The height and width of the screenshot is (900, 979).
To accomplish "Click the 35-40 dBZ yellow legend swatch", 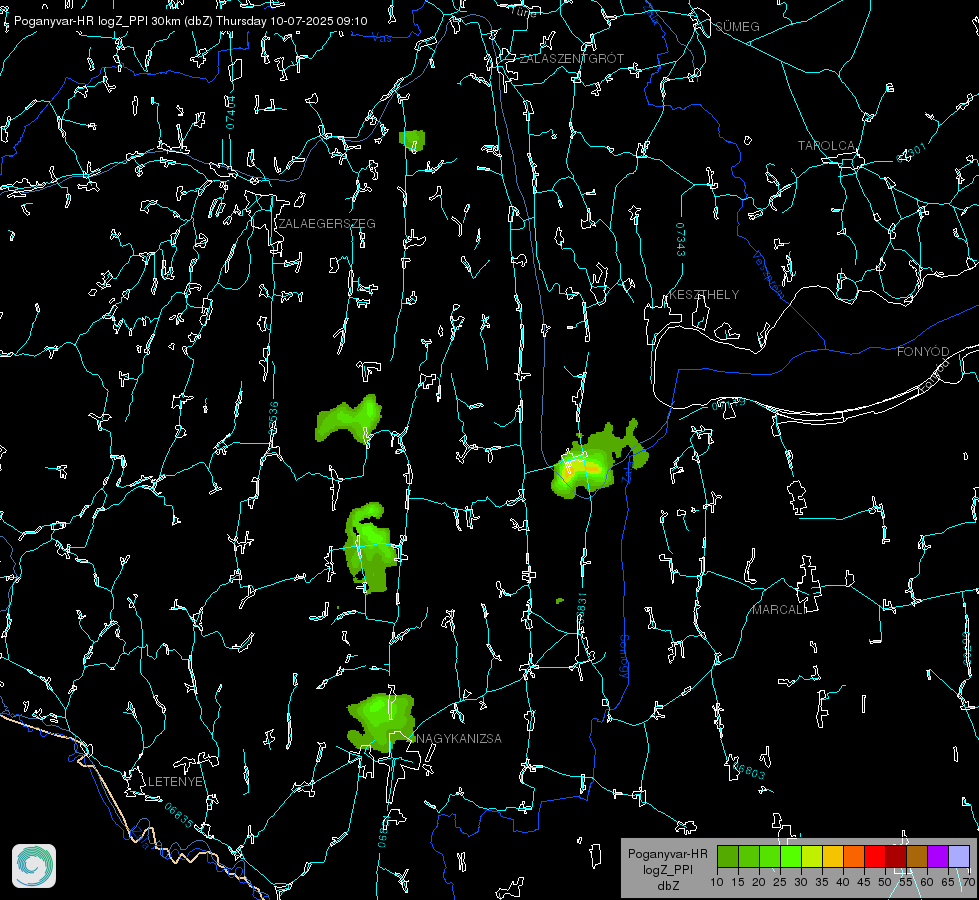I will coord(833,856).
